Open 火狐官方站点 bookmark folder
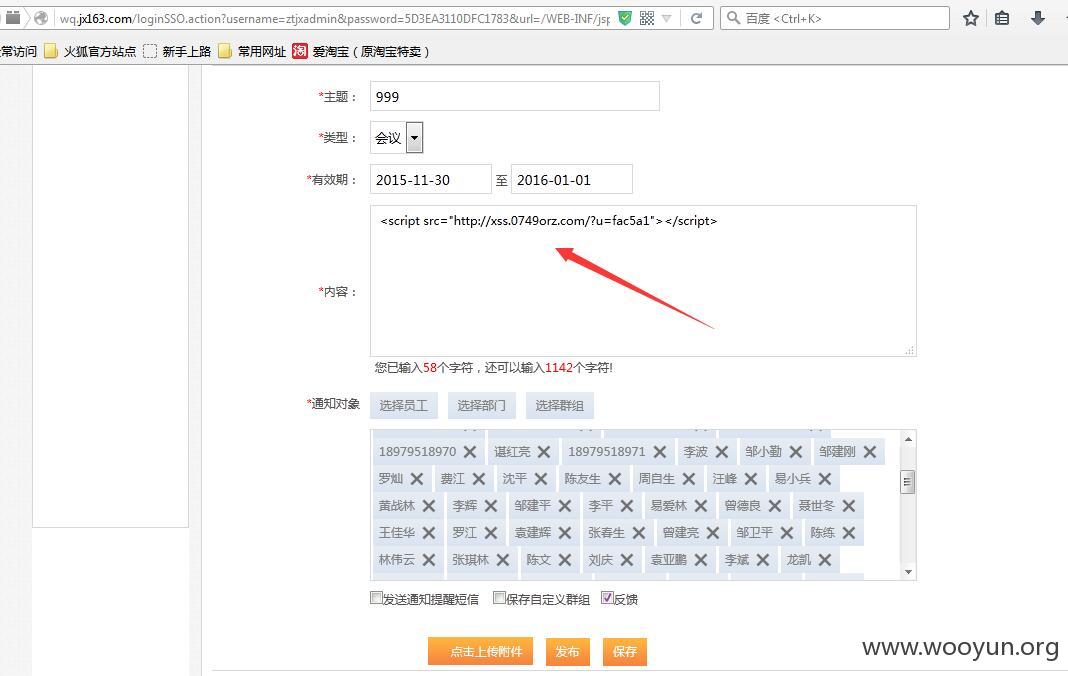1068x676 pixels. [x=91, y=51]
